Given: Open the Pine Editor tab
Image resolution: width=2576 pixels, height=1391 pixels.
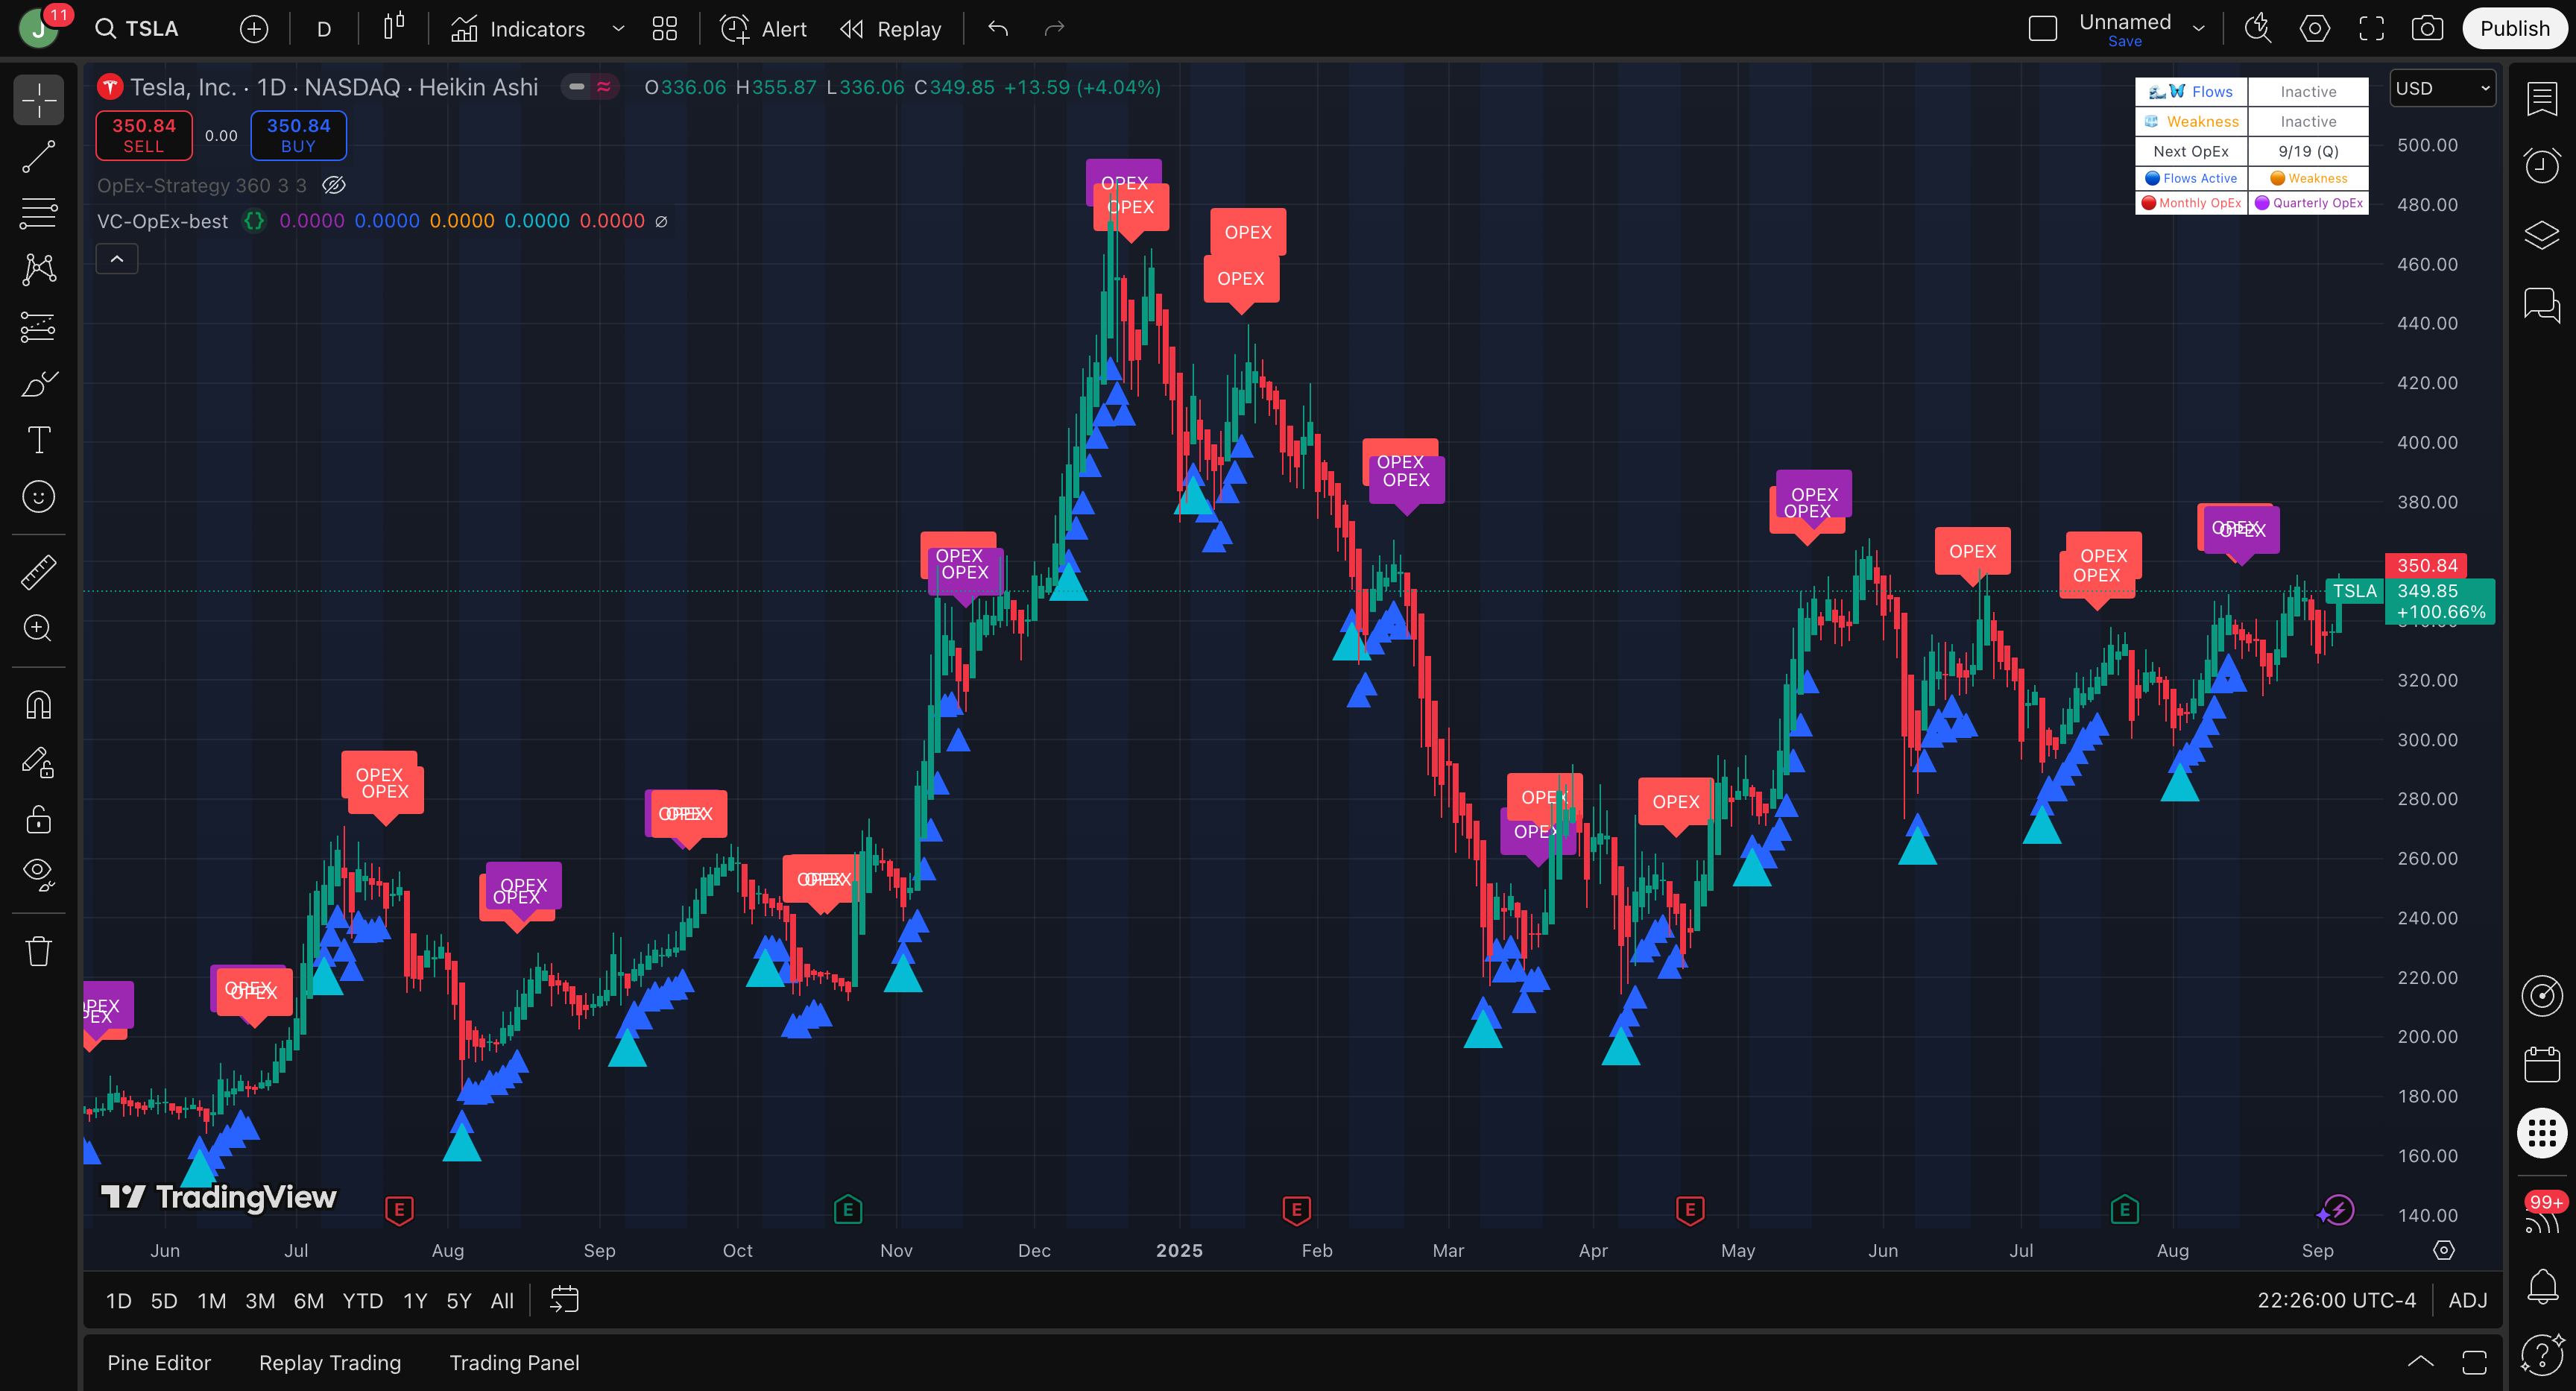Looking at the screenshot, I should click(159, 1363).
